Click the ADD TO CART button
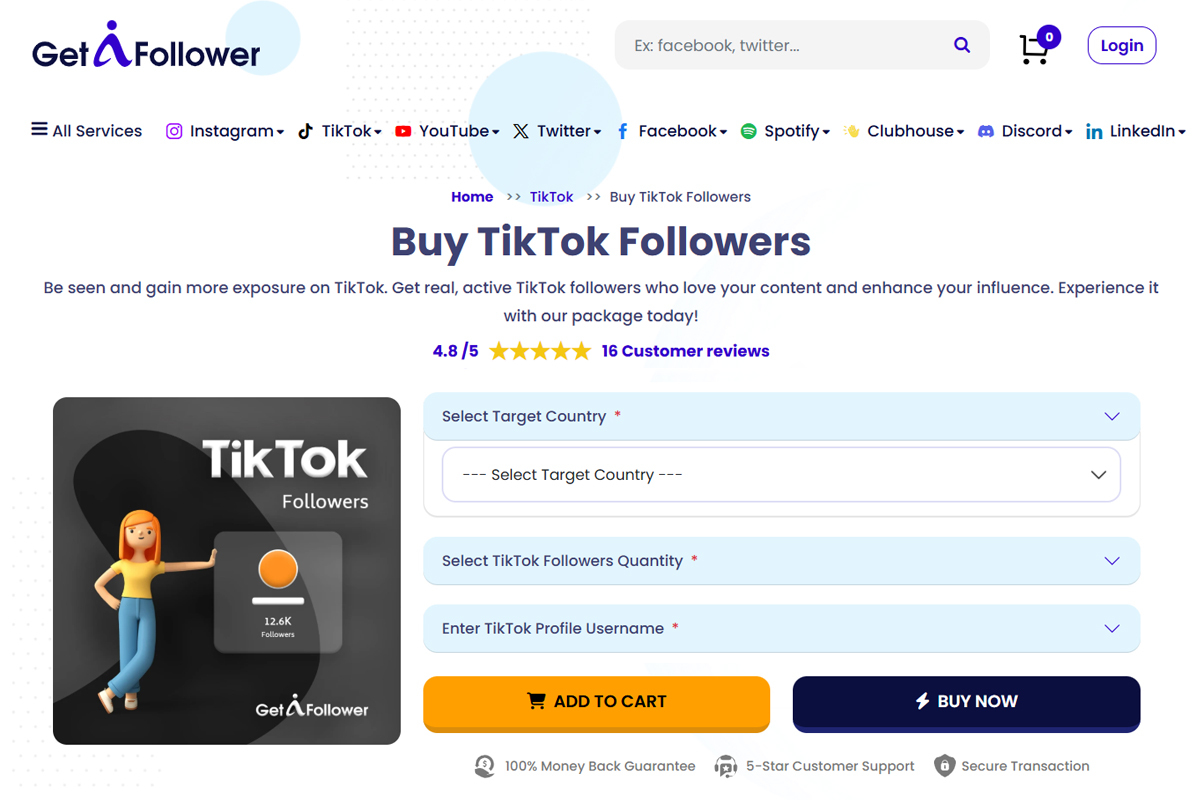 [597, 702]
